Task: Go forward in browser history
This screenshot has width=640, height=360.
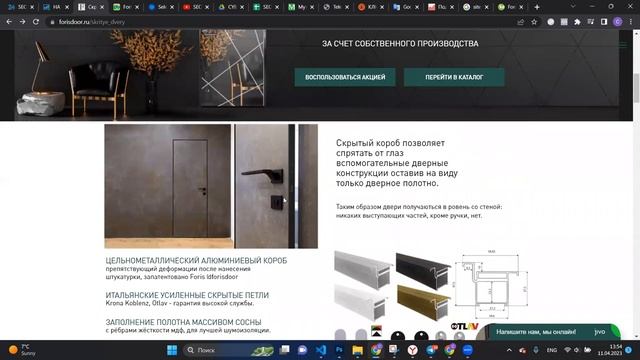Action: point(22,22)
